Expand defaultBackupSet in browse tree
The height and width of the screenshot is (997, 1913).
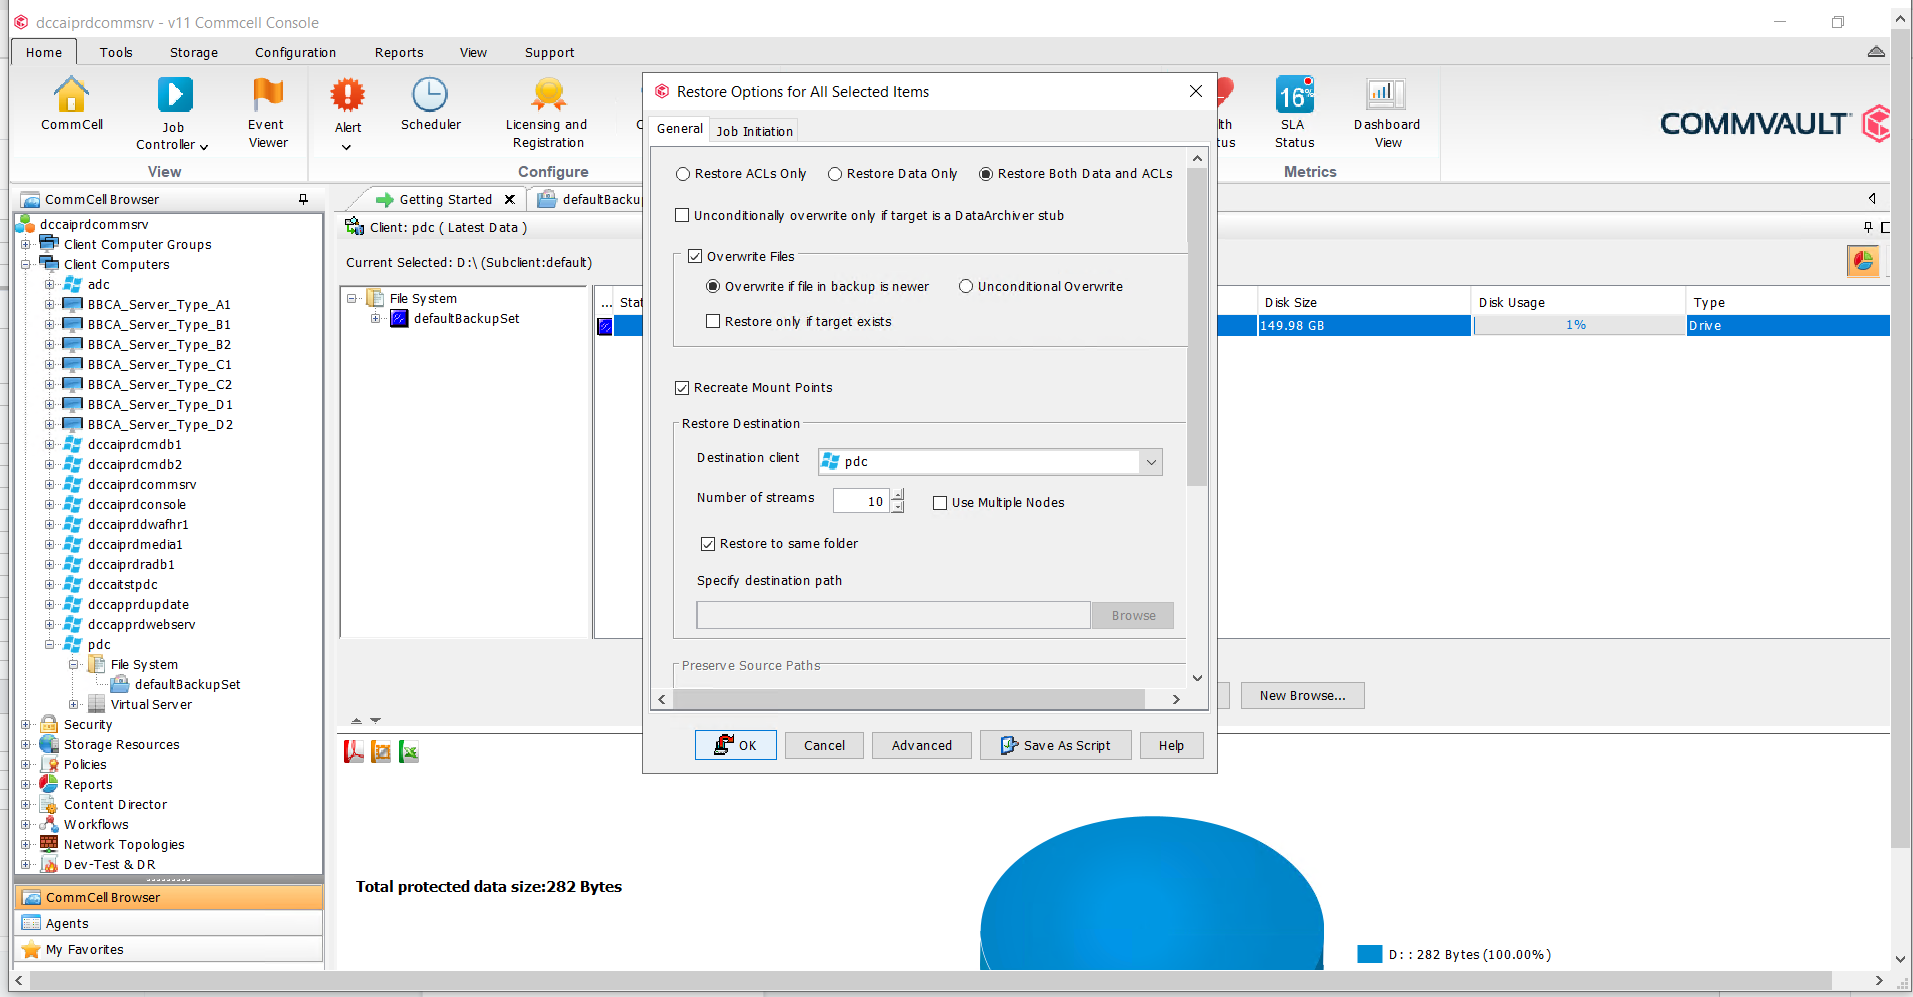tap(375, 319)
